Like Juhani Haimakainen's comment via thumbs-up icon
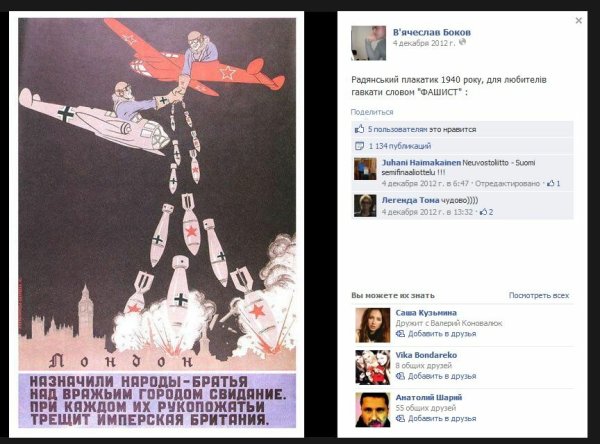 pyautogui.click(x=551, y=183)
